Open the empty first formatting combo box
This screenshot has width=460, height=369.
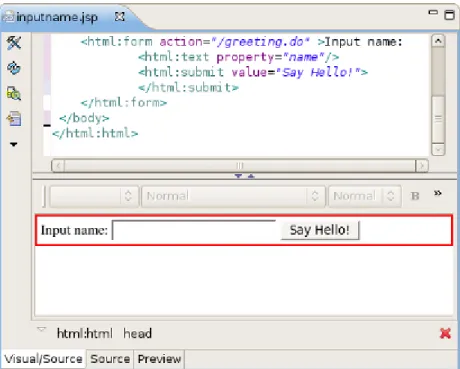click(94, 196)
